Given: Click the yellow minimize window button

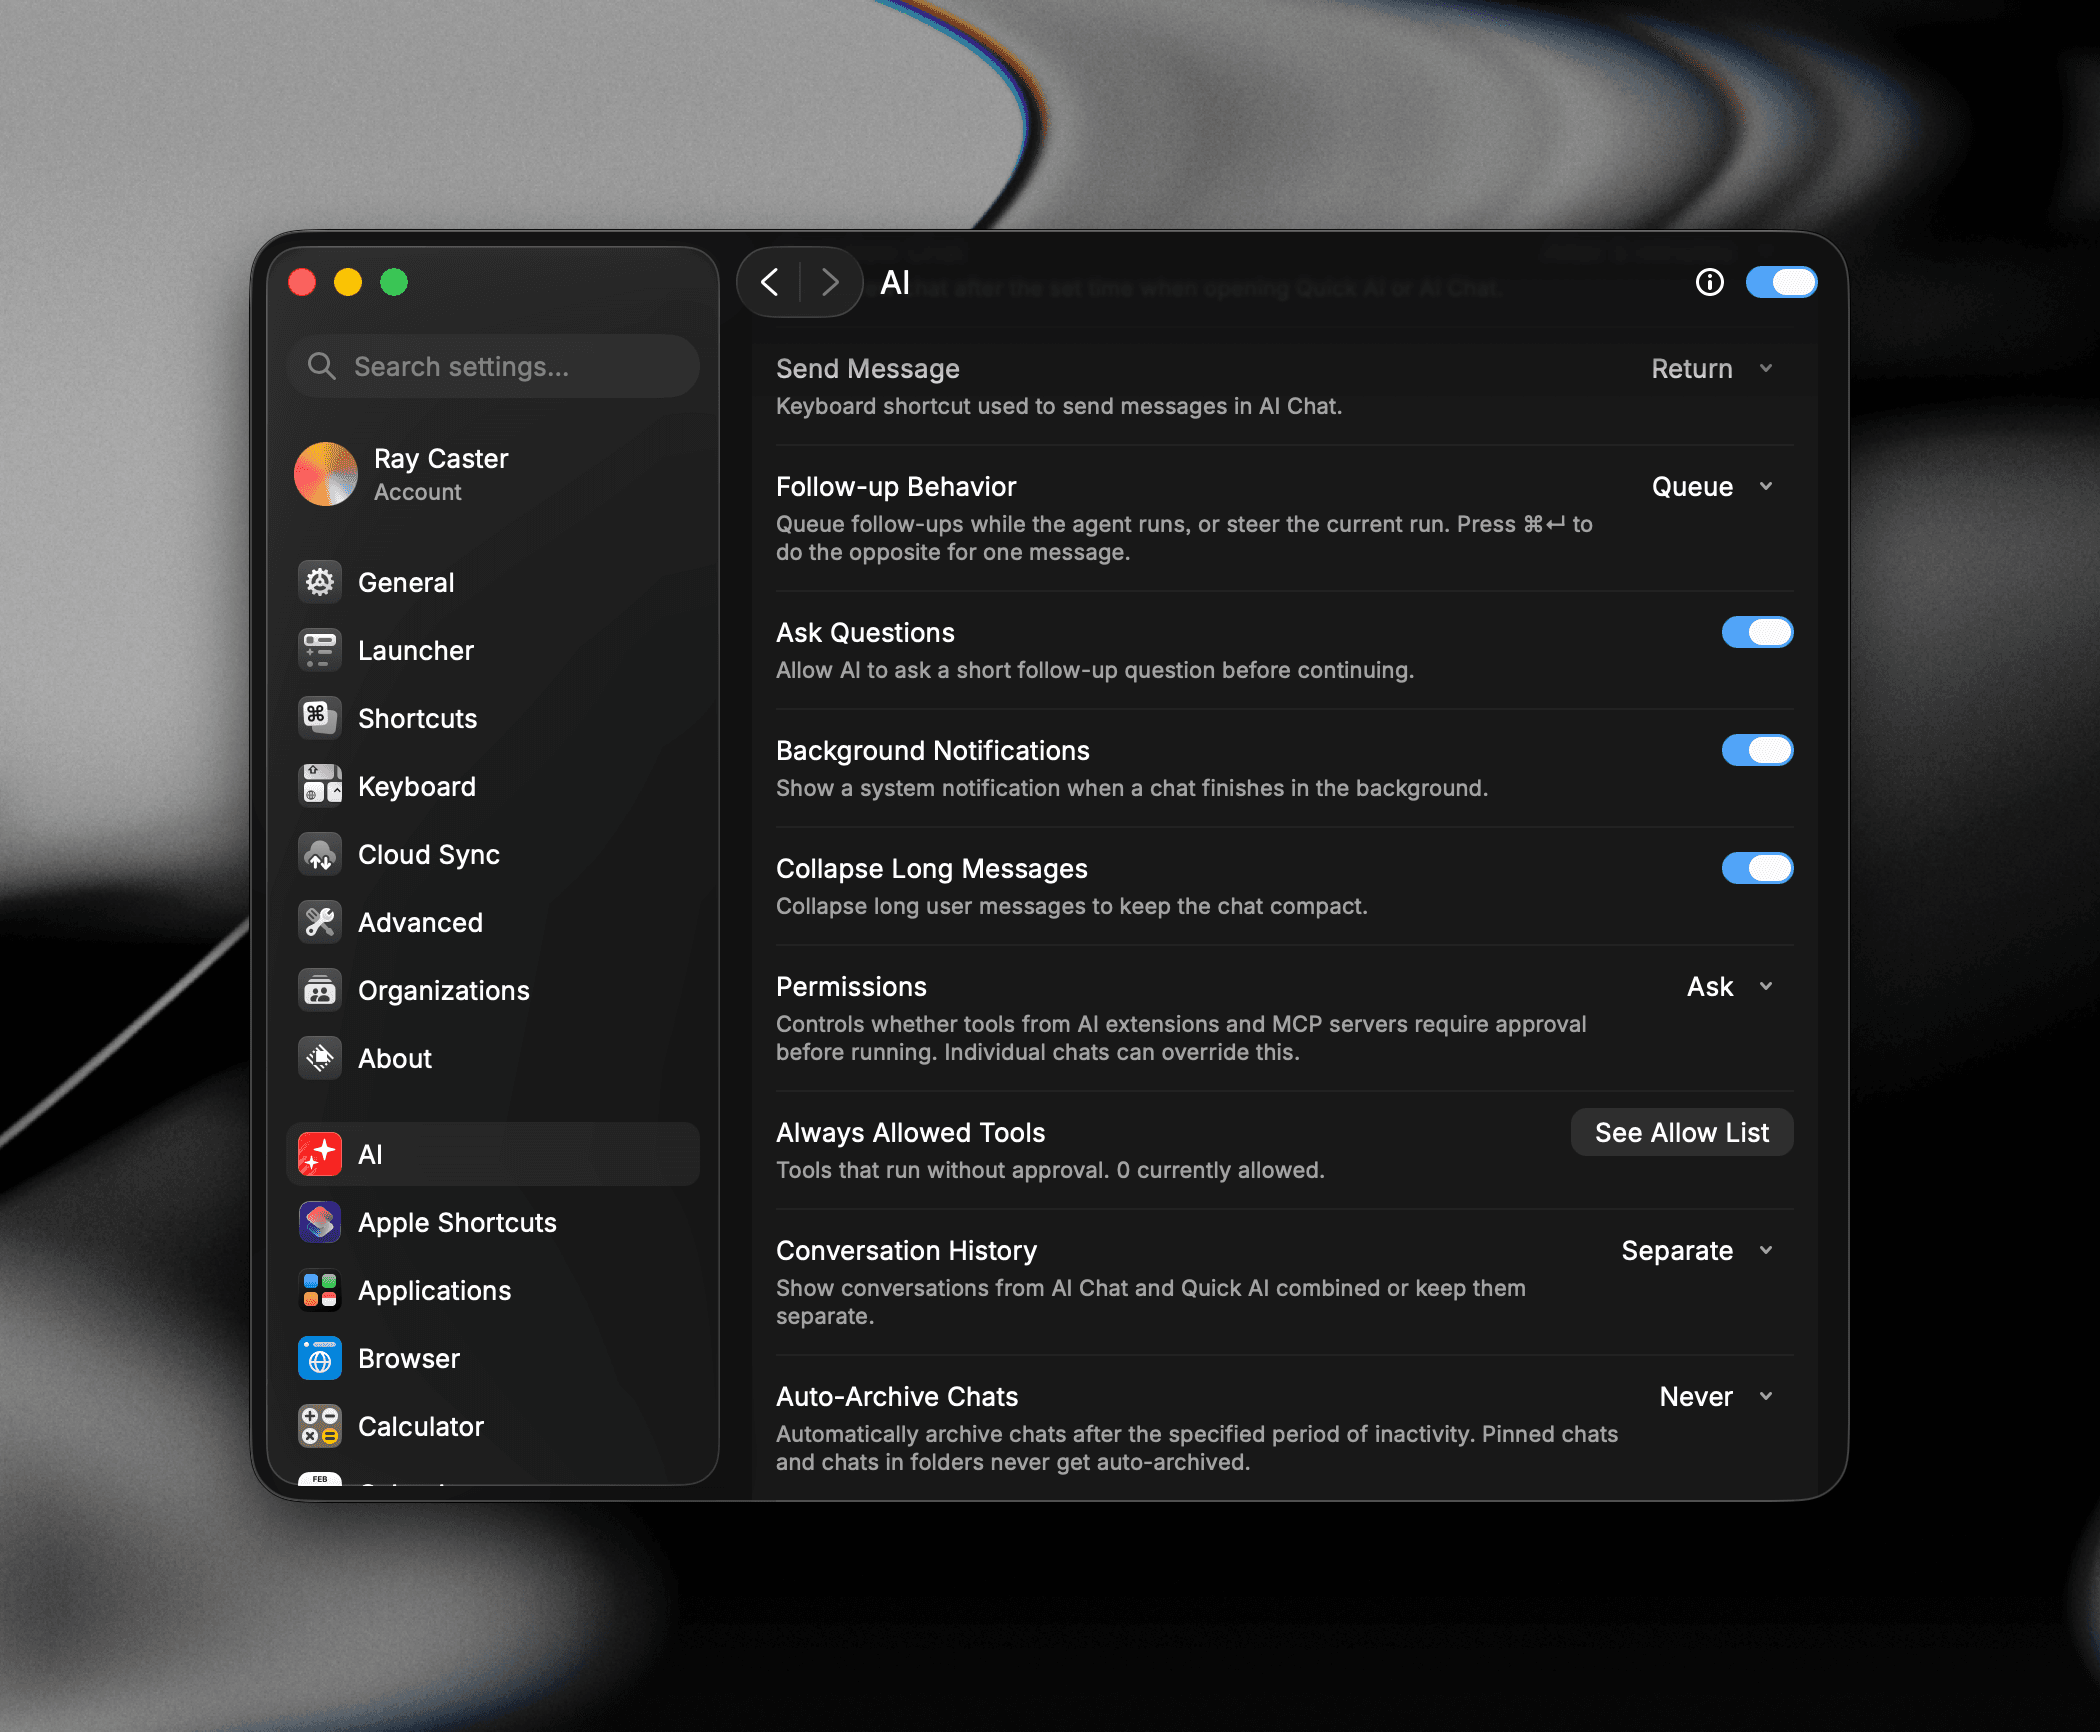Looking at the screenshot, I should click(348, 283).
